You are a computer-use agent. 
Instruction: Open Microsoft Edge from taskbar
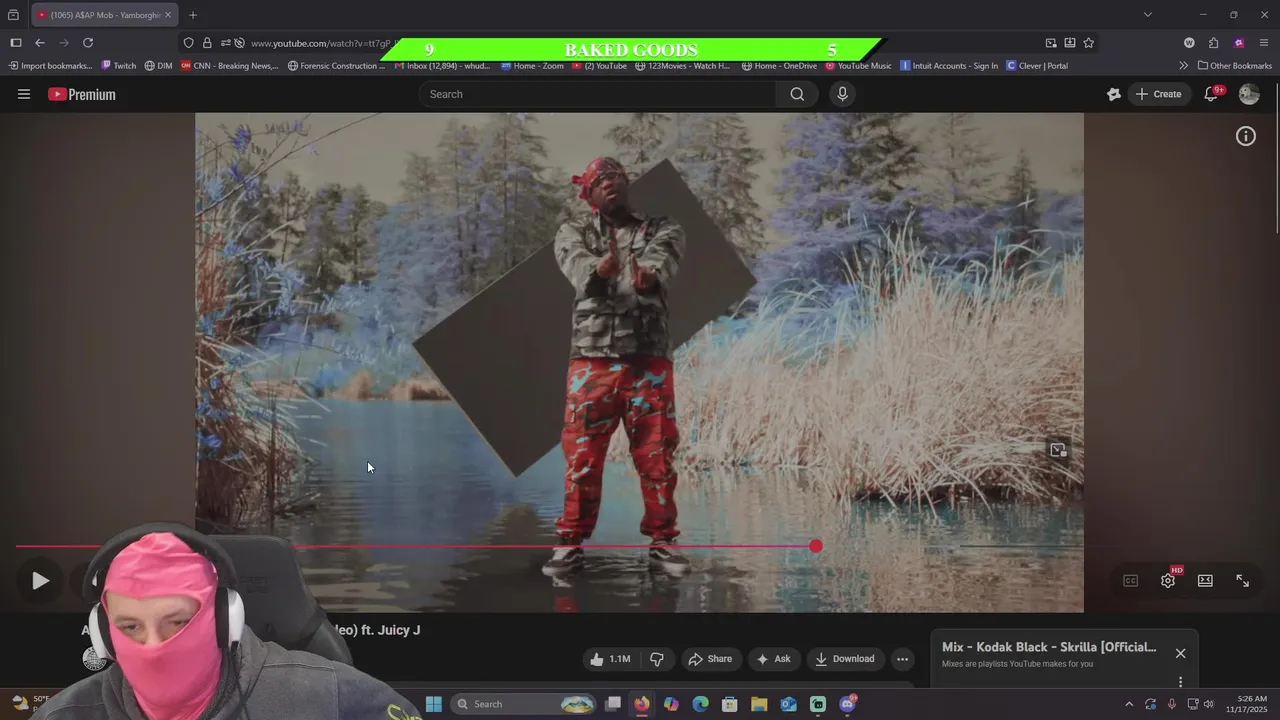point(701,704)
